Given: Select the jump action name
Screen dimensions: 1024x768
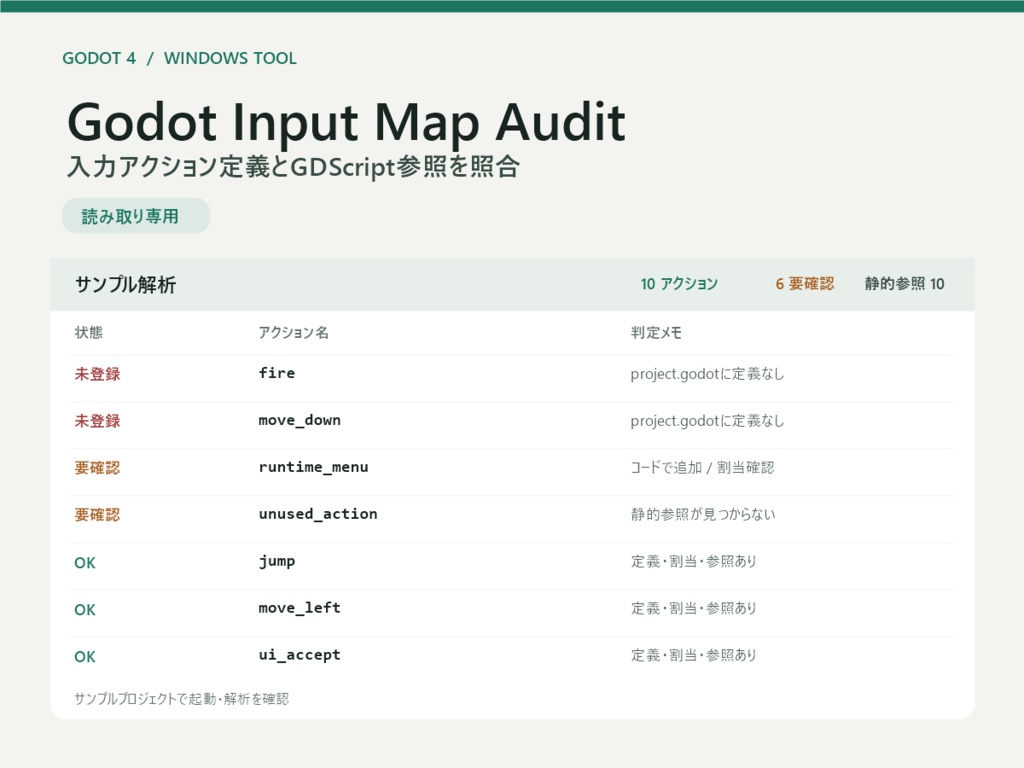Looking at the screenshot, I should [x=277, y=562].
